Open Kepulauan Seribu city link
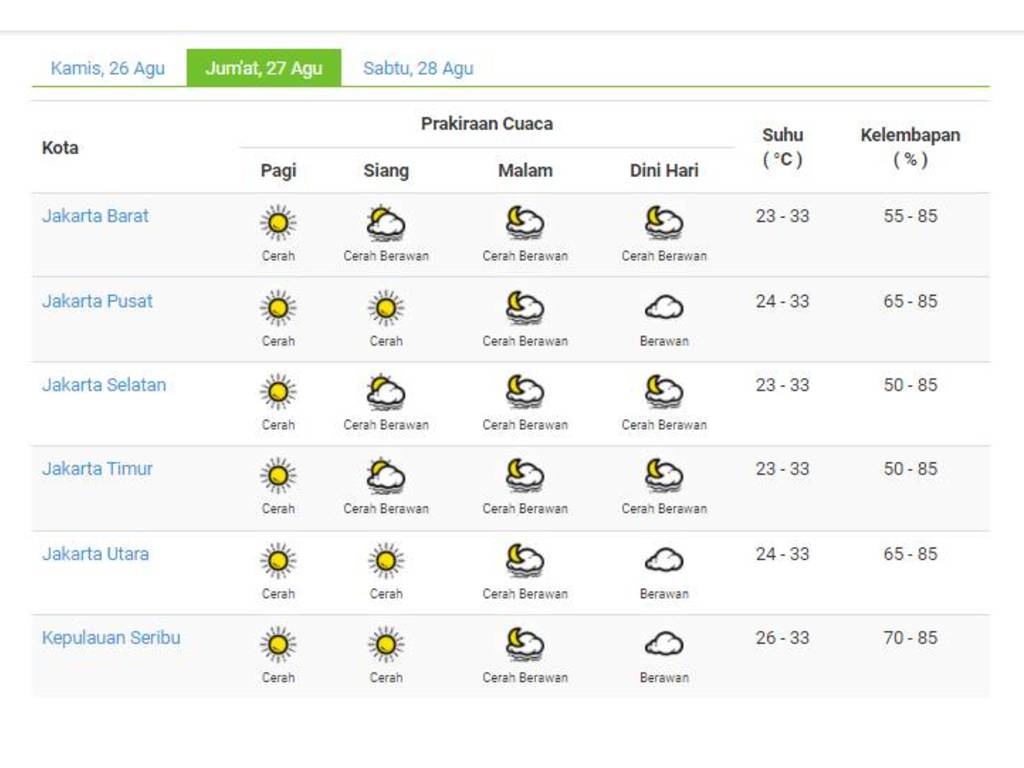The width and height of the screenshot is (1024, 768). 111,638
